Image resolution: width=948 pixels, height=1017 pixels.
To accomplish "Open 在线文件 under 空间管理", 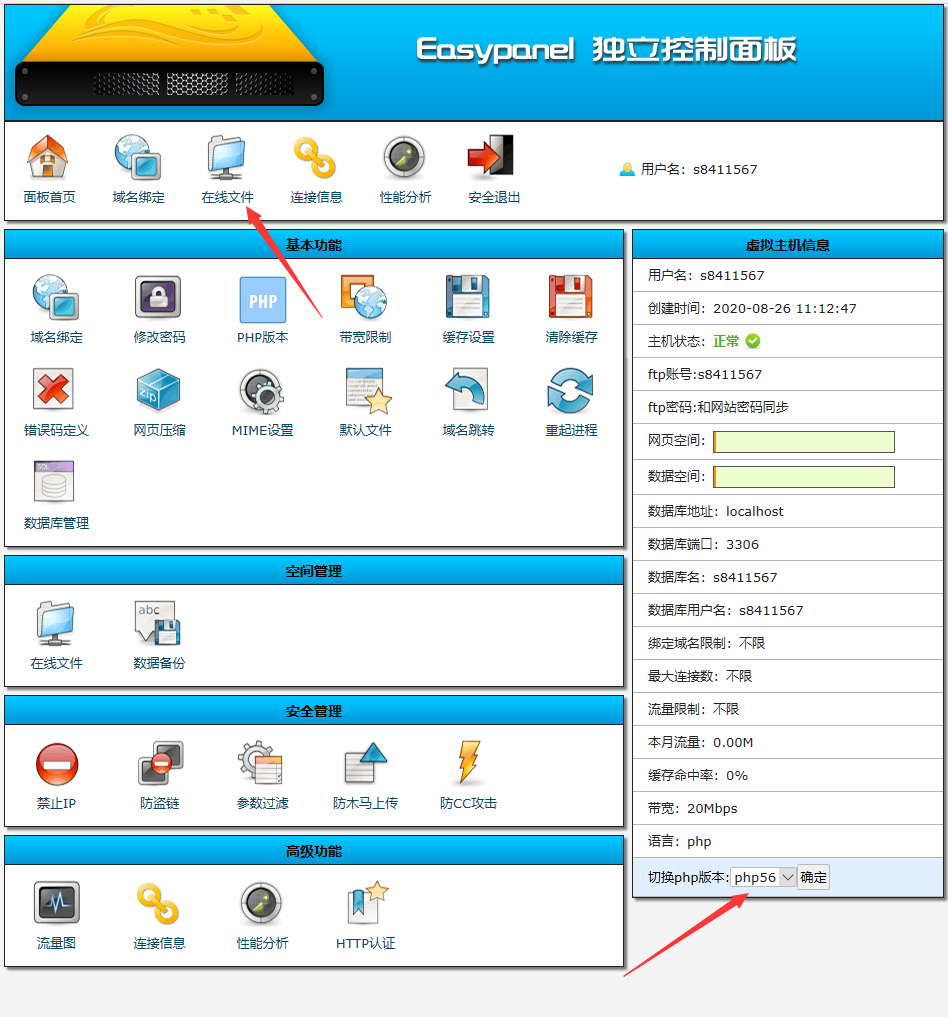I will pyautogui.click(x=56, y=623).
